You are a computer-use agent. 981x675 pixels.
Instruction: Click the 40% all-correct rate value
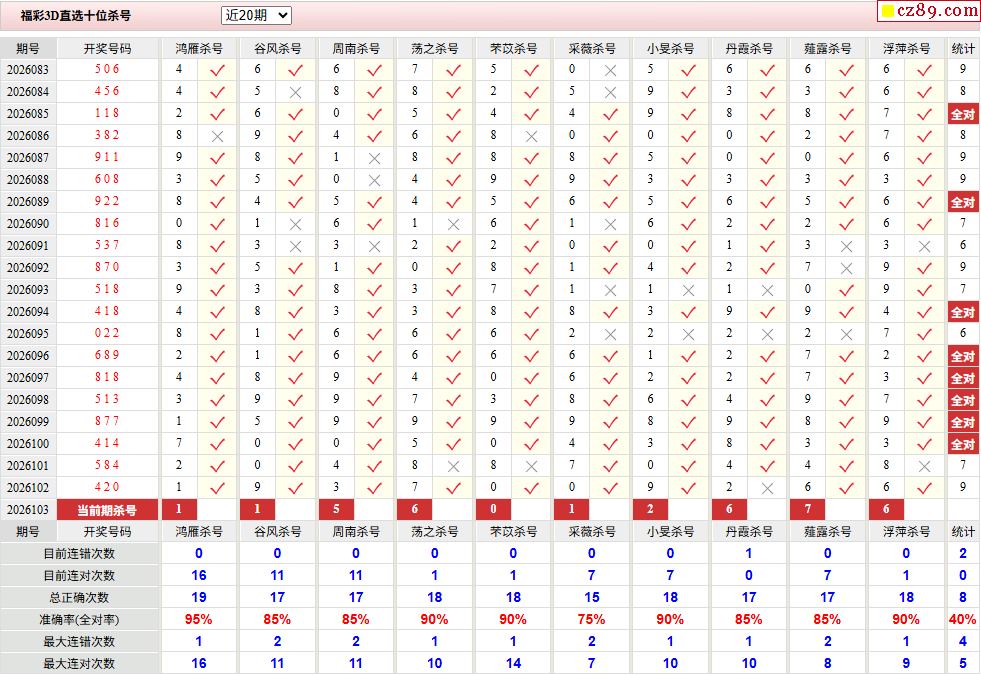(962, 620)
